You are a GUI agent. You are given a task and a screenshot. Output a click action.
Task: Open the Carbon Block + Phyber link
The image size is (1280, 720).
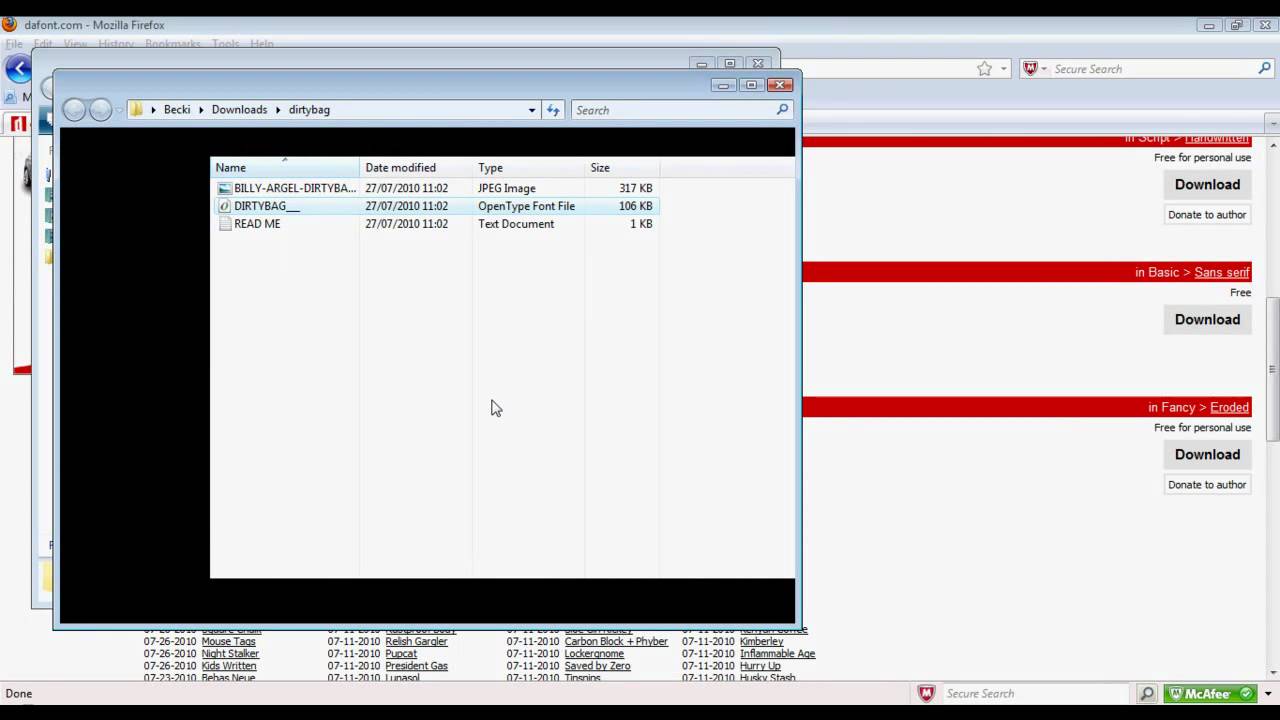coord(616,642)
